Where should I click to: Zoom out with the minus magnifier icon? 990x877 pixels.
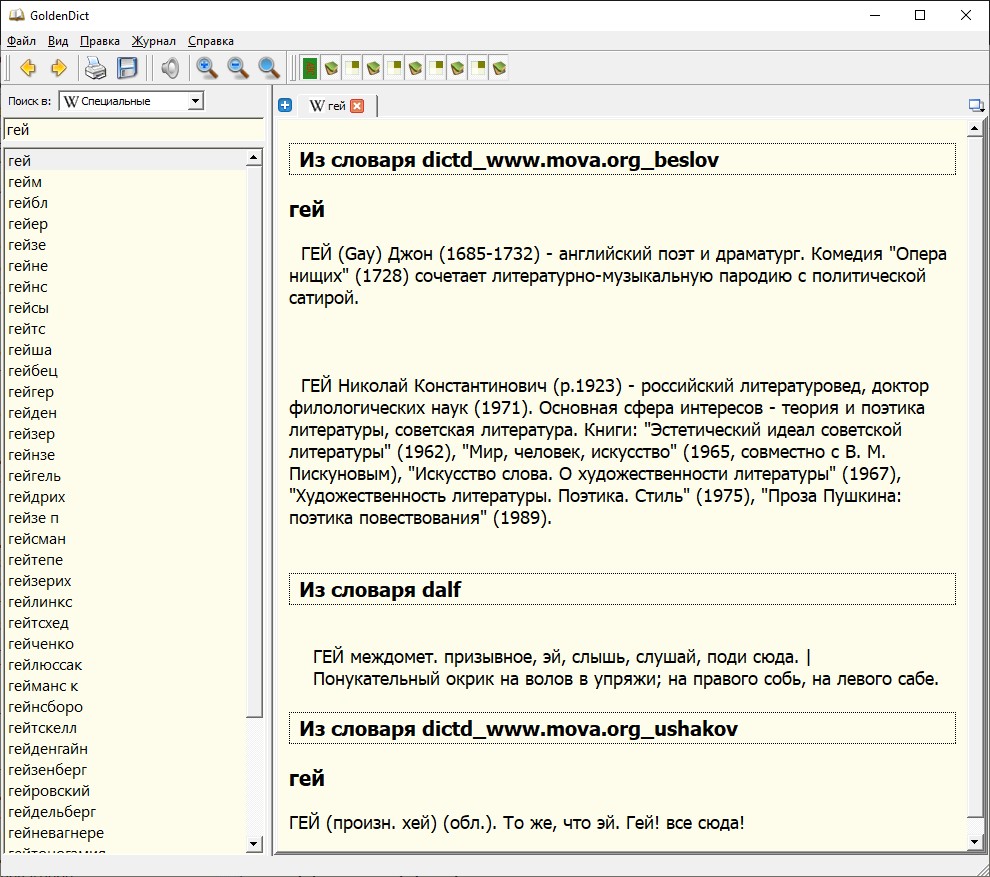[237, 68]
